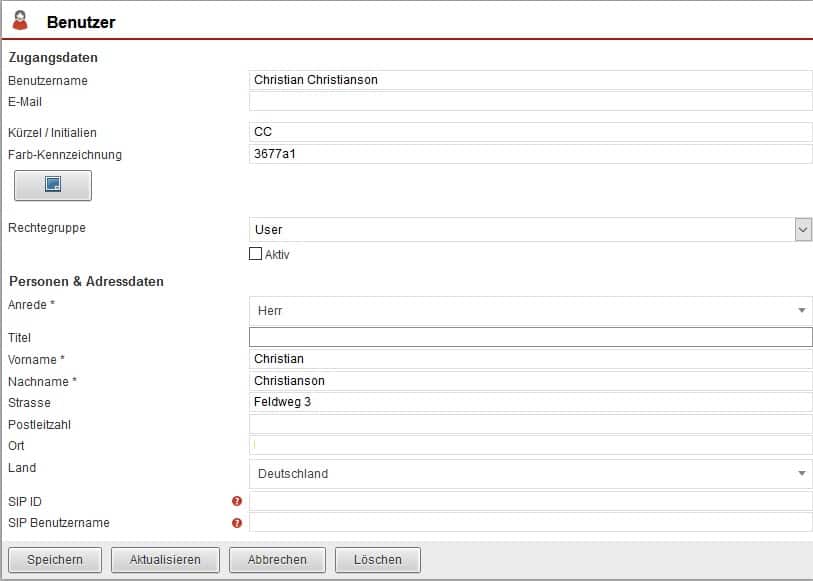Click the SIP Benutzername help icon
This screenshot has height=581, width=813.
pyautogui.click(x=237, y=523)
